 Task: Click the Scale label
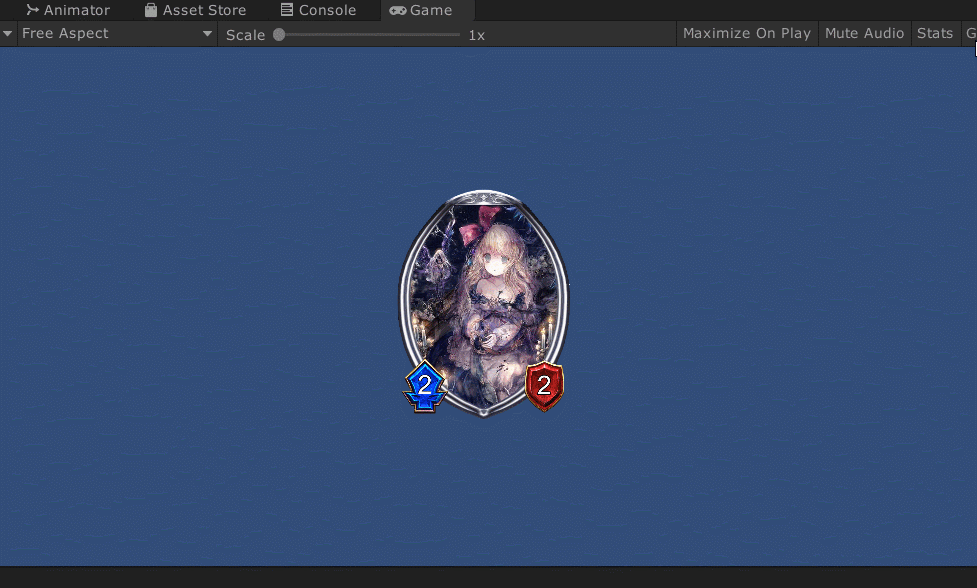[x=245, y=36]
